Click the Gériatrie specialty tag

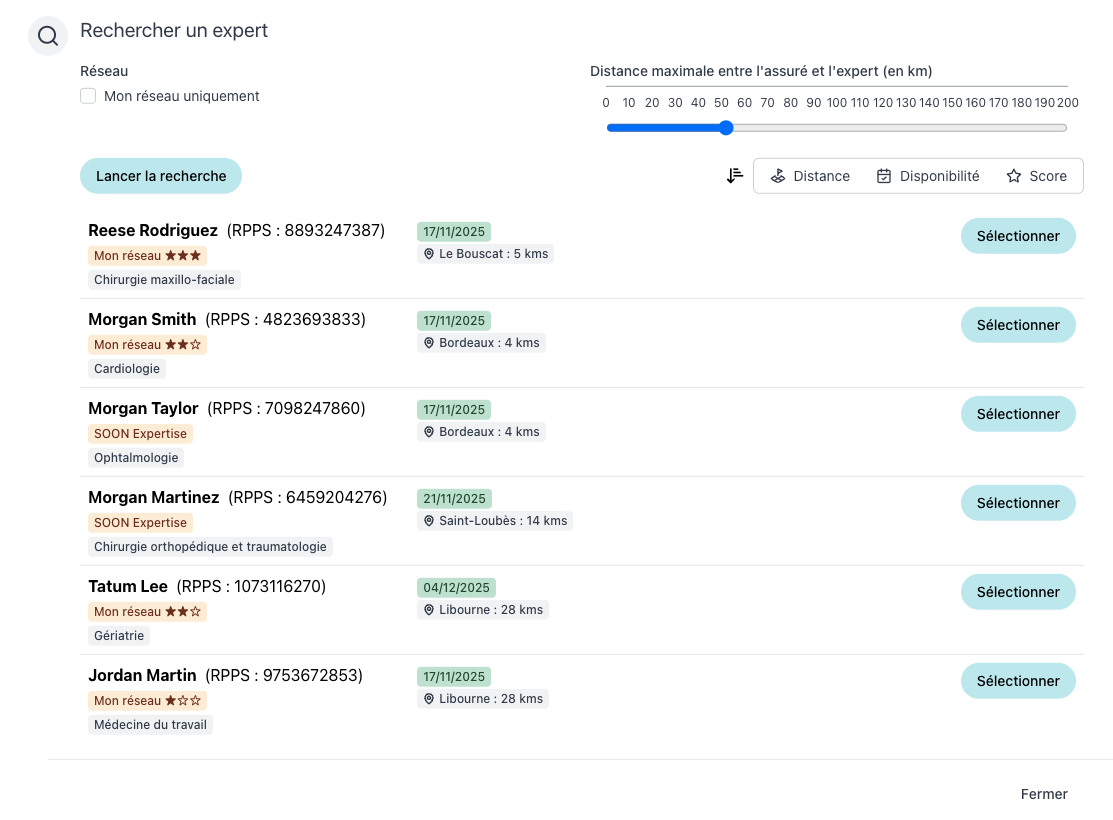[x=119, y=635]
